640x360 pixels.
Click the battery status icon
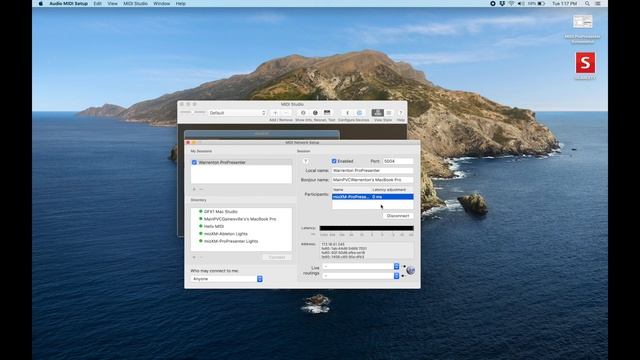[x=542, y=4]
